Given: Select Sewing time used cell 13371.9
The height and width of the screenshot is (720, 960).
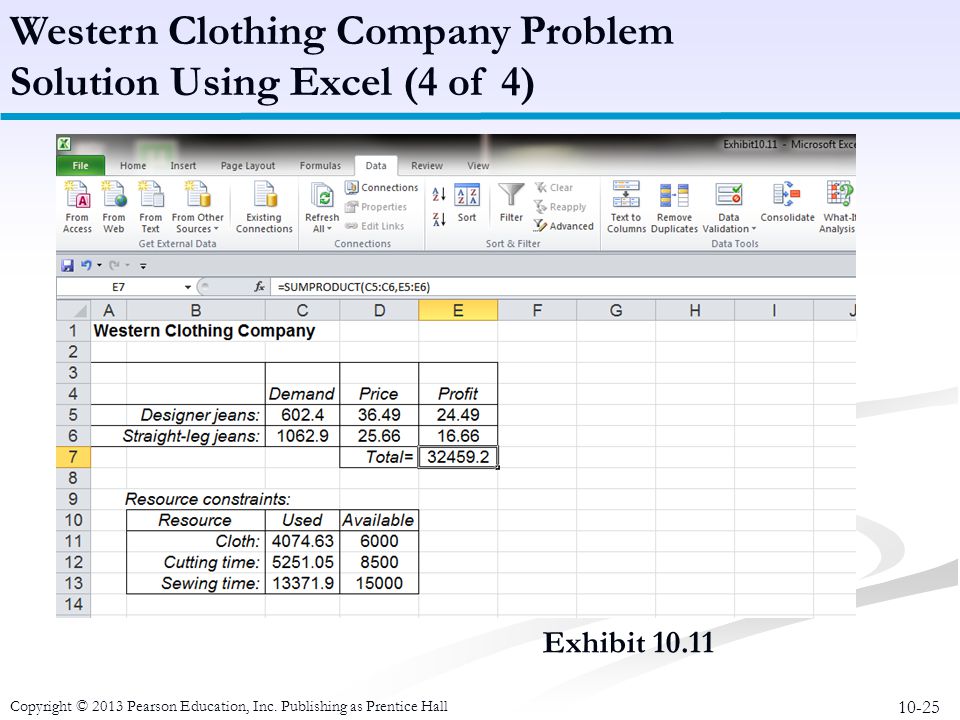Looking at the screenshot, I should click(302, 583).
